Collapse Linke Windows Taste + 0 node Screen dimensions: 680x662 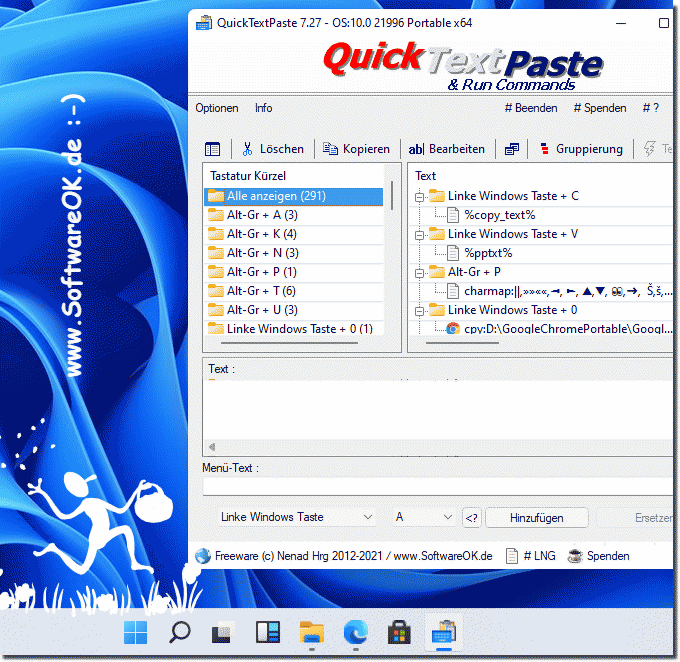419,311
